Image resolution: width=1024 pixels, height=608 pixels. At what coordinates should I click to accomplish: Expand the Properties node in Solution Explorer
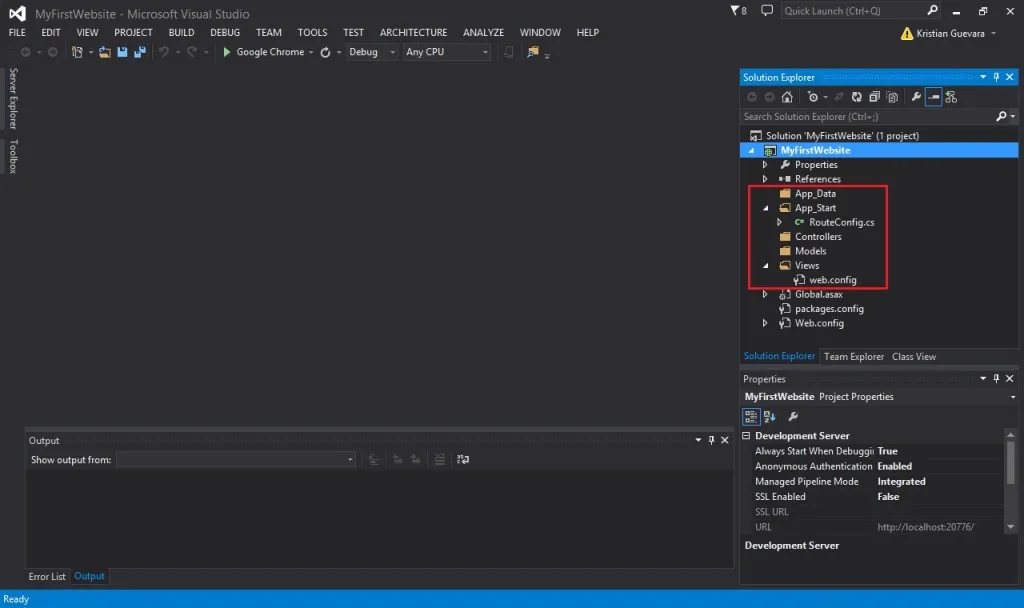coord(765,165)
